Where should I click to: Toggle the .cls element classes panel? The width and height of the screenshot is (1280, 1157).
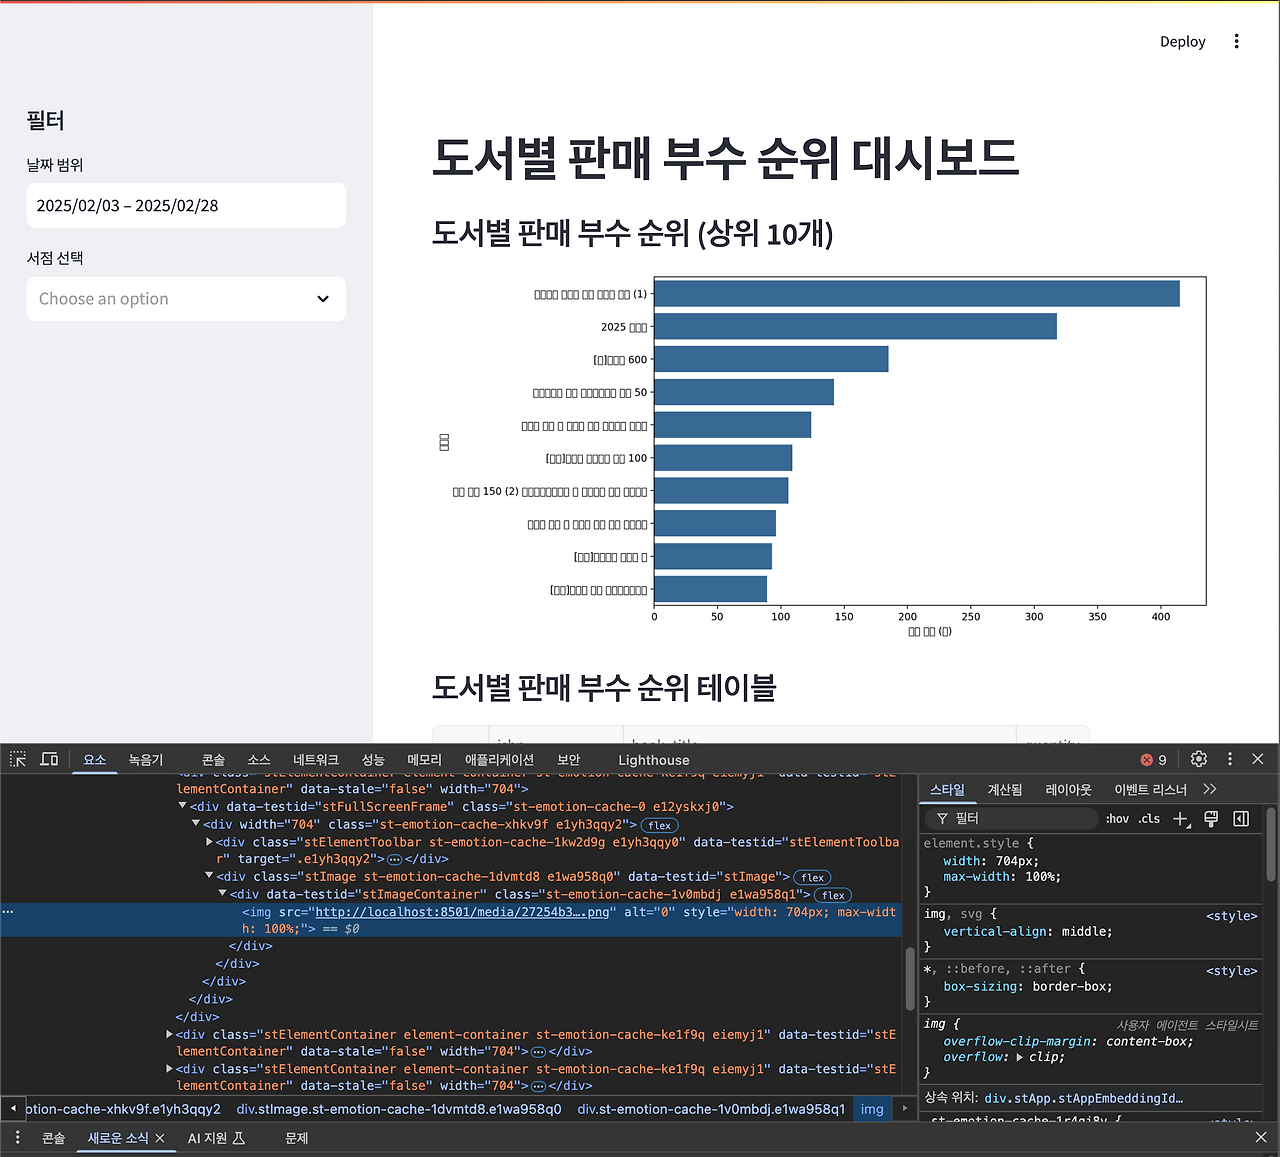[x=1149, y=819]
